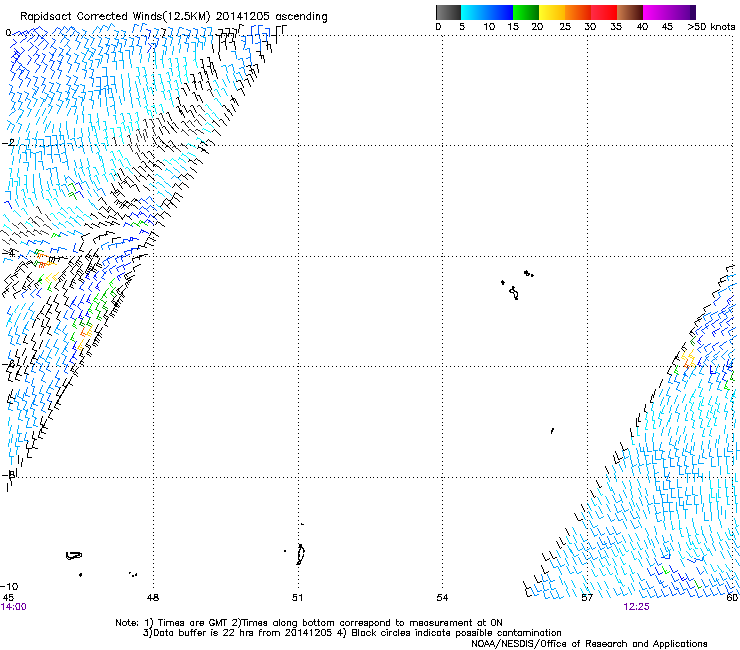The image size is (740, 650).
Task: Click the blue 10-15 knots legend segment
Action: (x=500, y=12)
